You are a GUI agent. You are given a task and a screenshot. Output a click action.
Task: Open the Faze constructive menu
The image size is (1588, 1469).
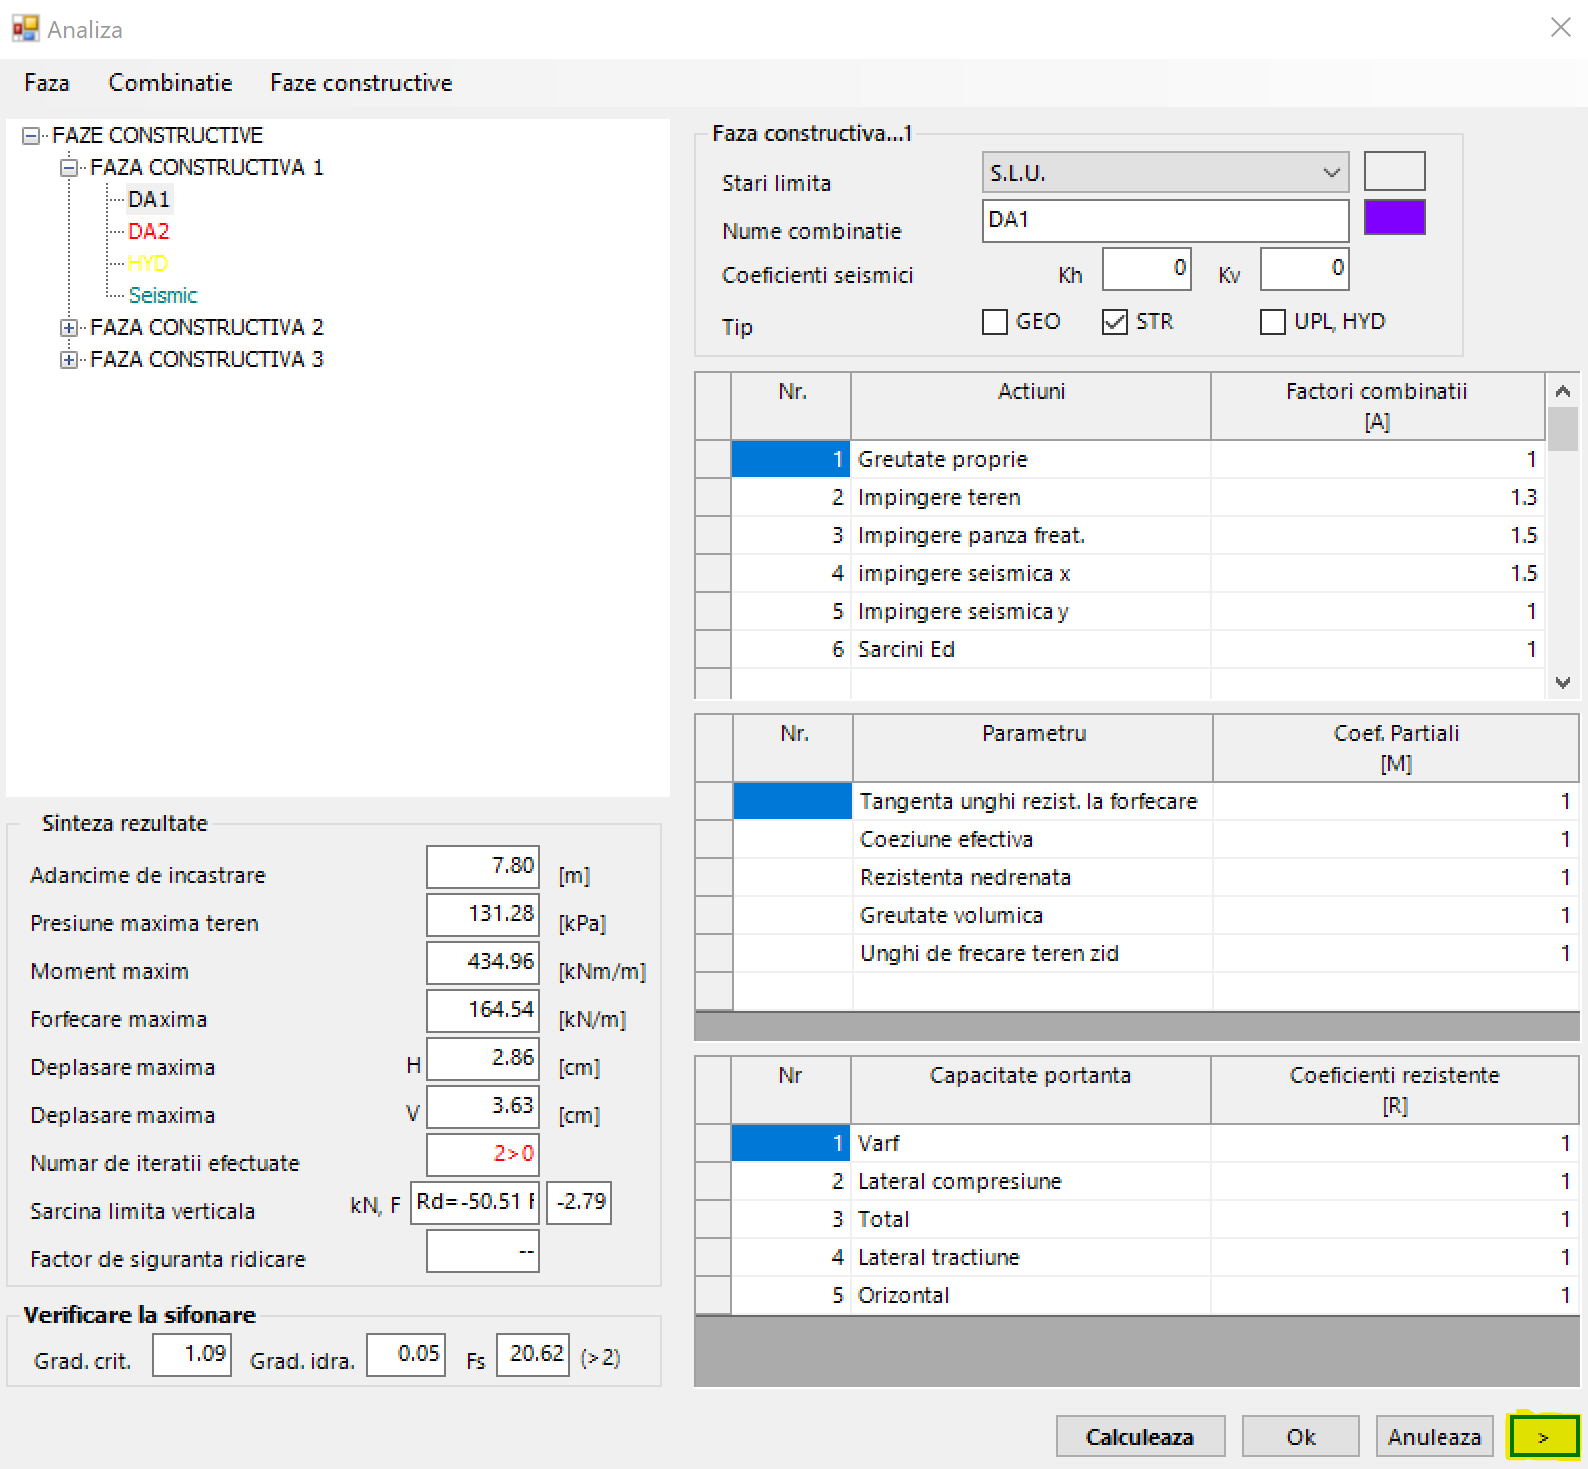[x=360, y=83]
